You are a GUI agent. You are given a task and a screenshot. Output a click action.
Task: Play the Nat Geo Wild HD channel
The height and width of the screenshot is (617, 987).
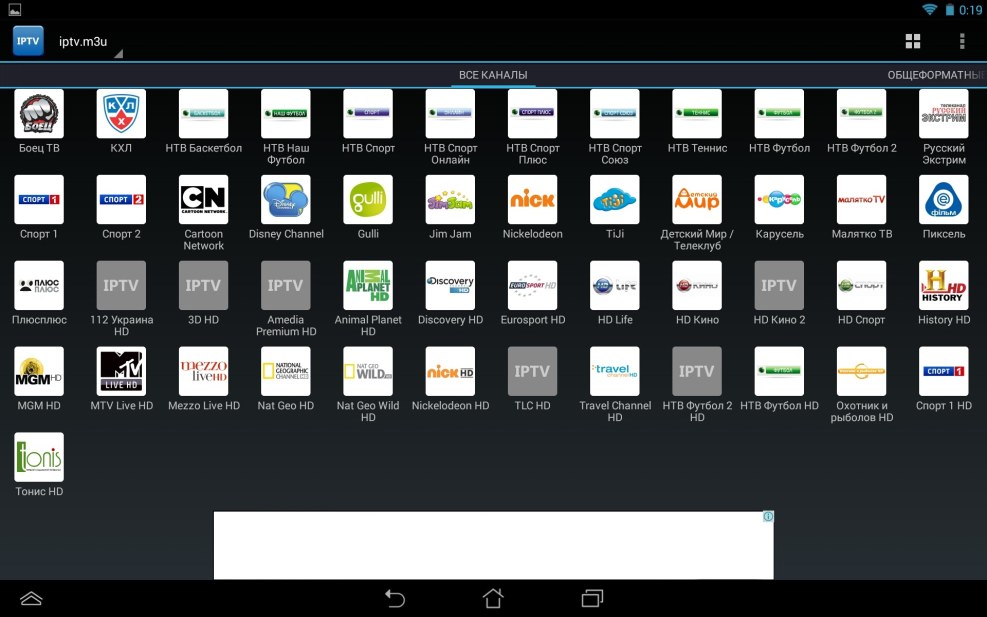click(x=368, y=372)
